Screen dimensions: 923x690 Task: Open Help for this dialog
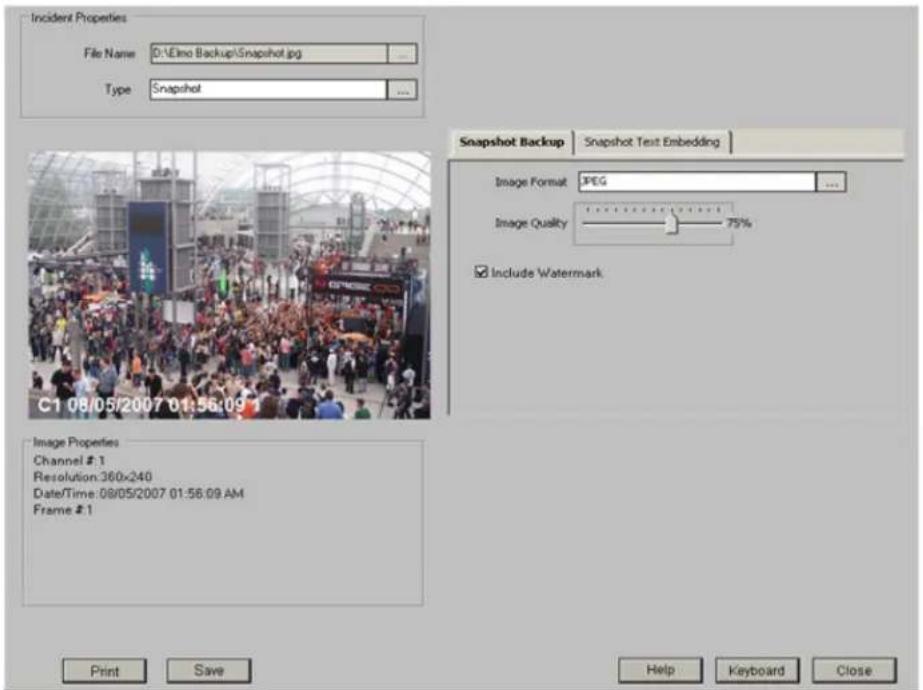click(x=660, y=670)
